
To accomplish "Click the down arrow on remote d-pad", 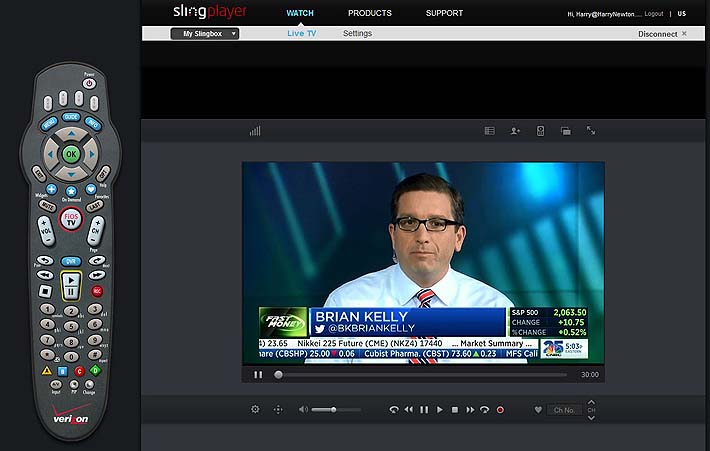I will click(x=72, y=174).
